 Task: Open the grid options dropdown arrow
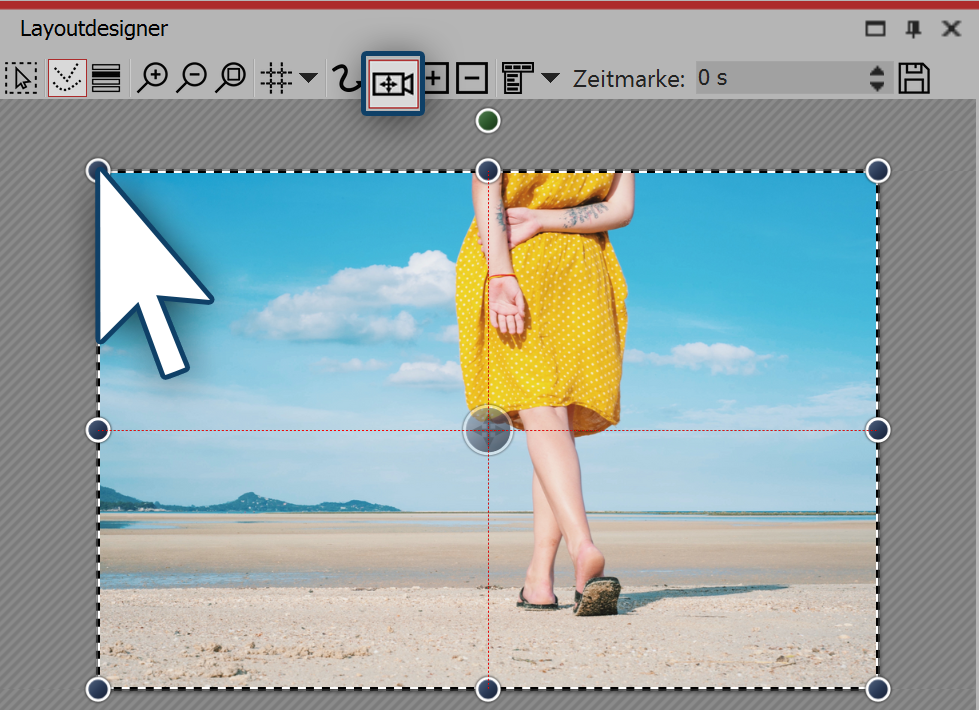(308, 78)
